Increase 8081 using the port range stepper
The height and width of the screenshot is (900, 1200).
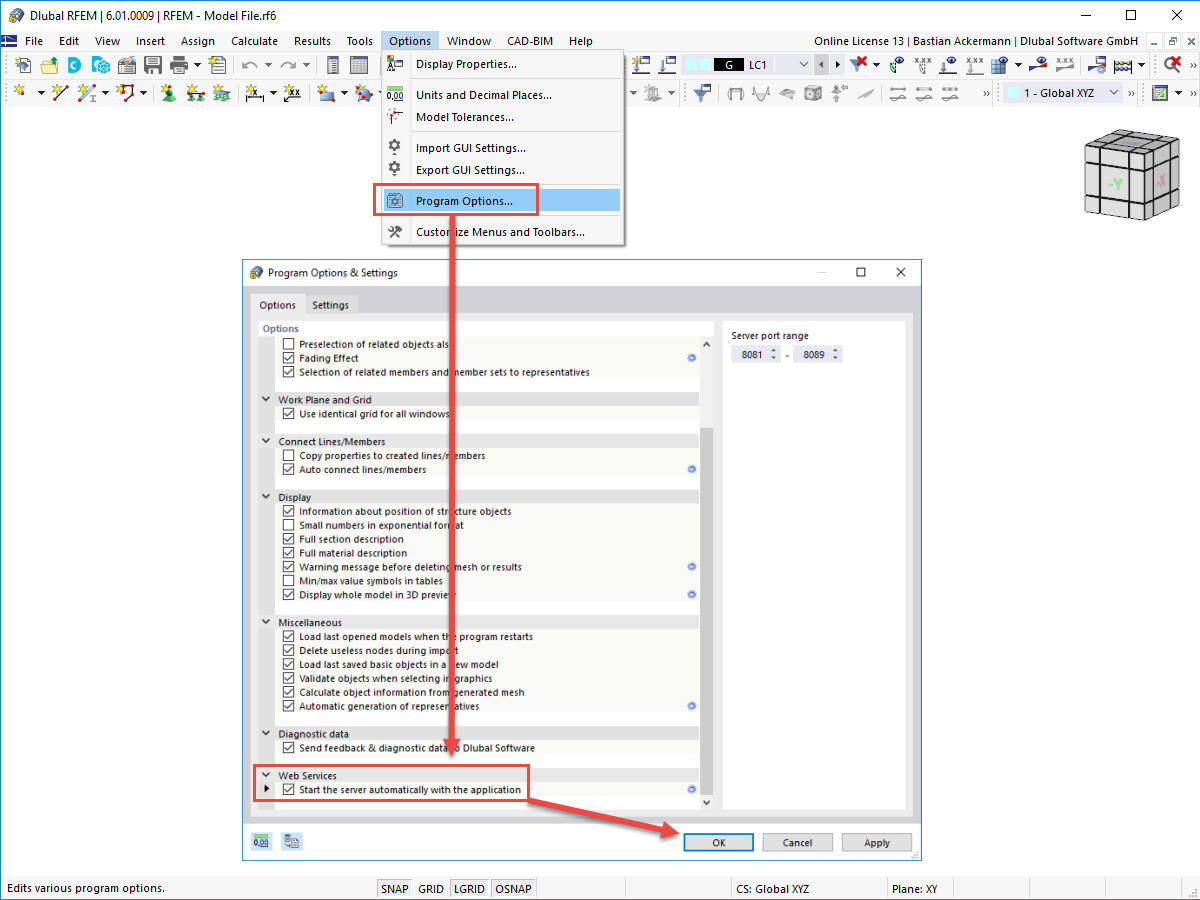pos(772,349)
